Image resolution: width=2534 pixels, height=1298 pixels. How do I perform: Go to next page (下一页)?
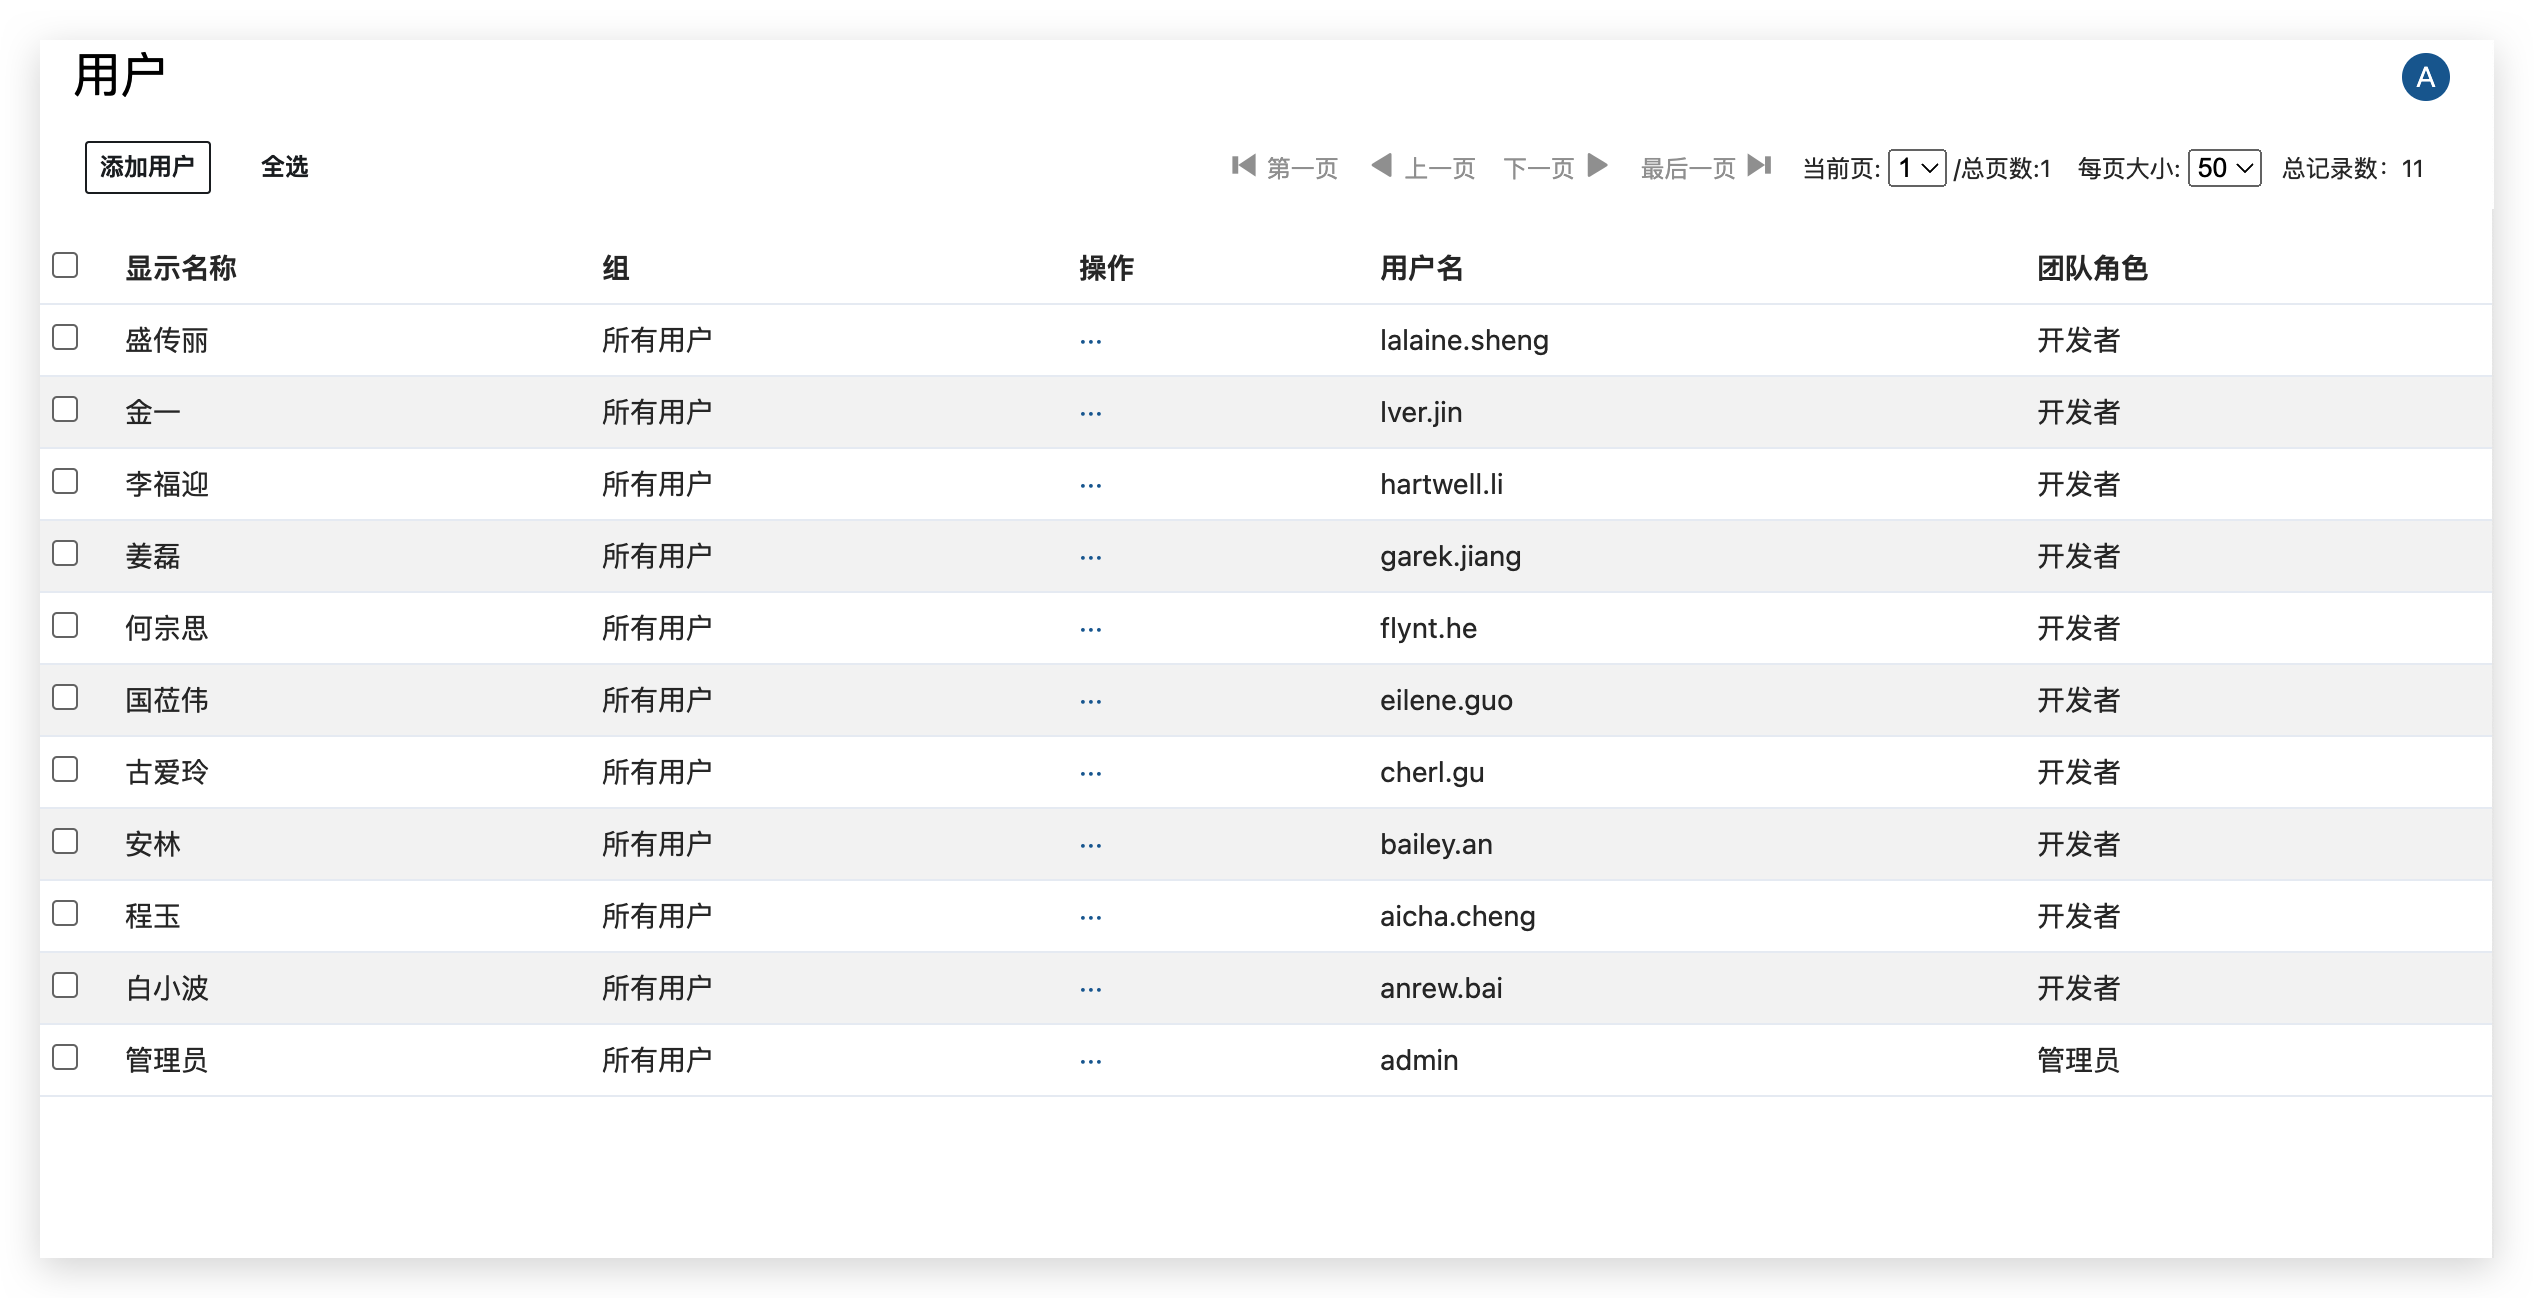1556,167
